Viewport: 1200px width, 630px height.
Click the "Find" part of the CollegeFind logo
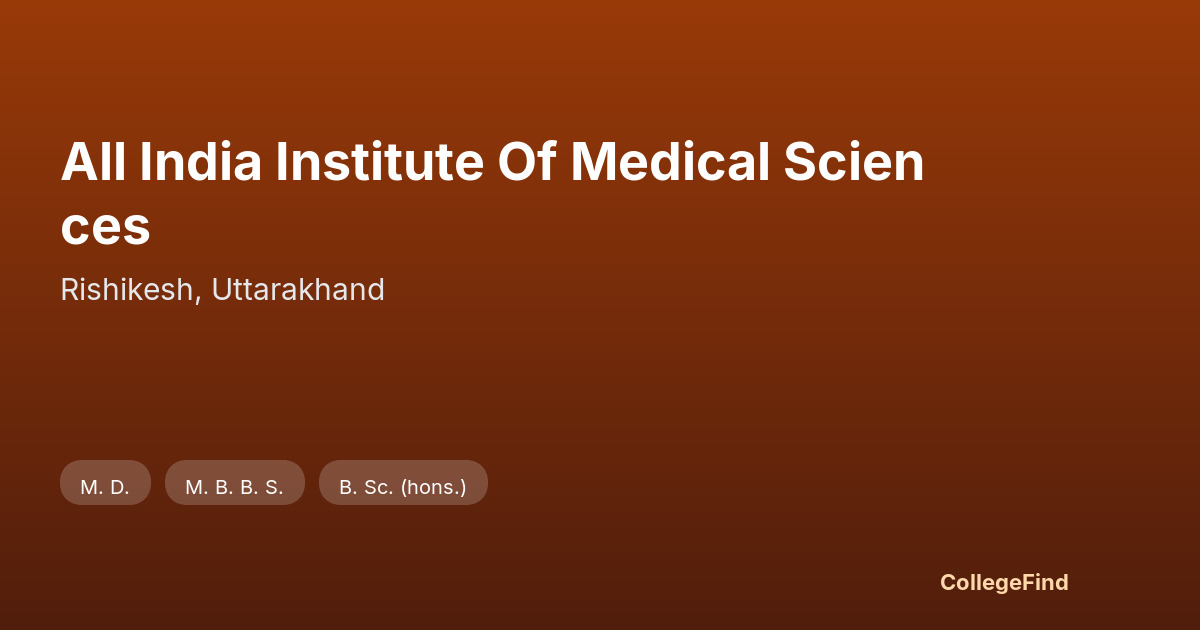[x=1045, y=582]
